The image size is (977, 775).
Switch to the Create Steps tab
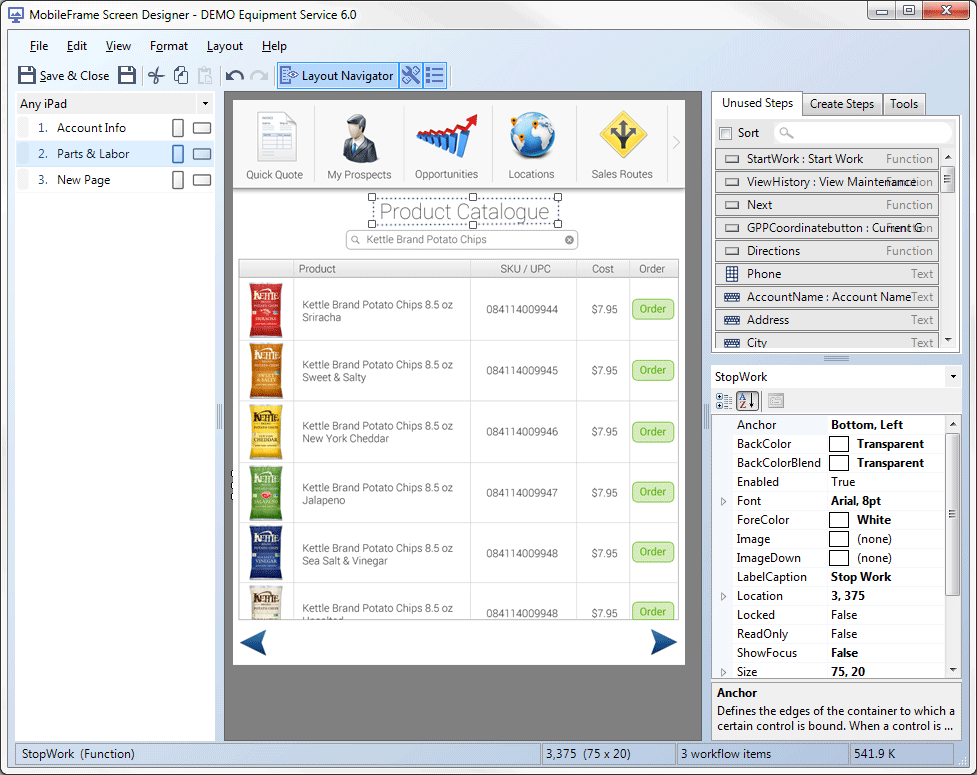click(x=842, y=103)
